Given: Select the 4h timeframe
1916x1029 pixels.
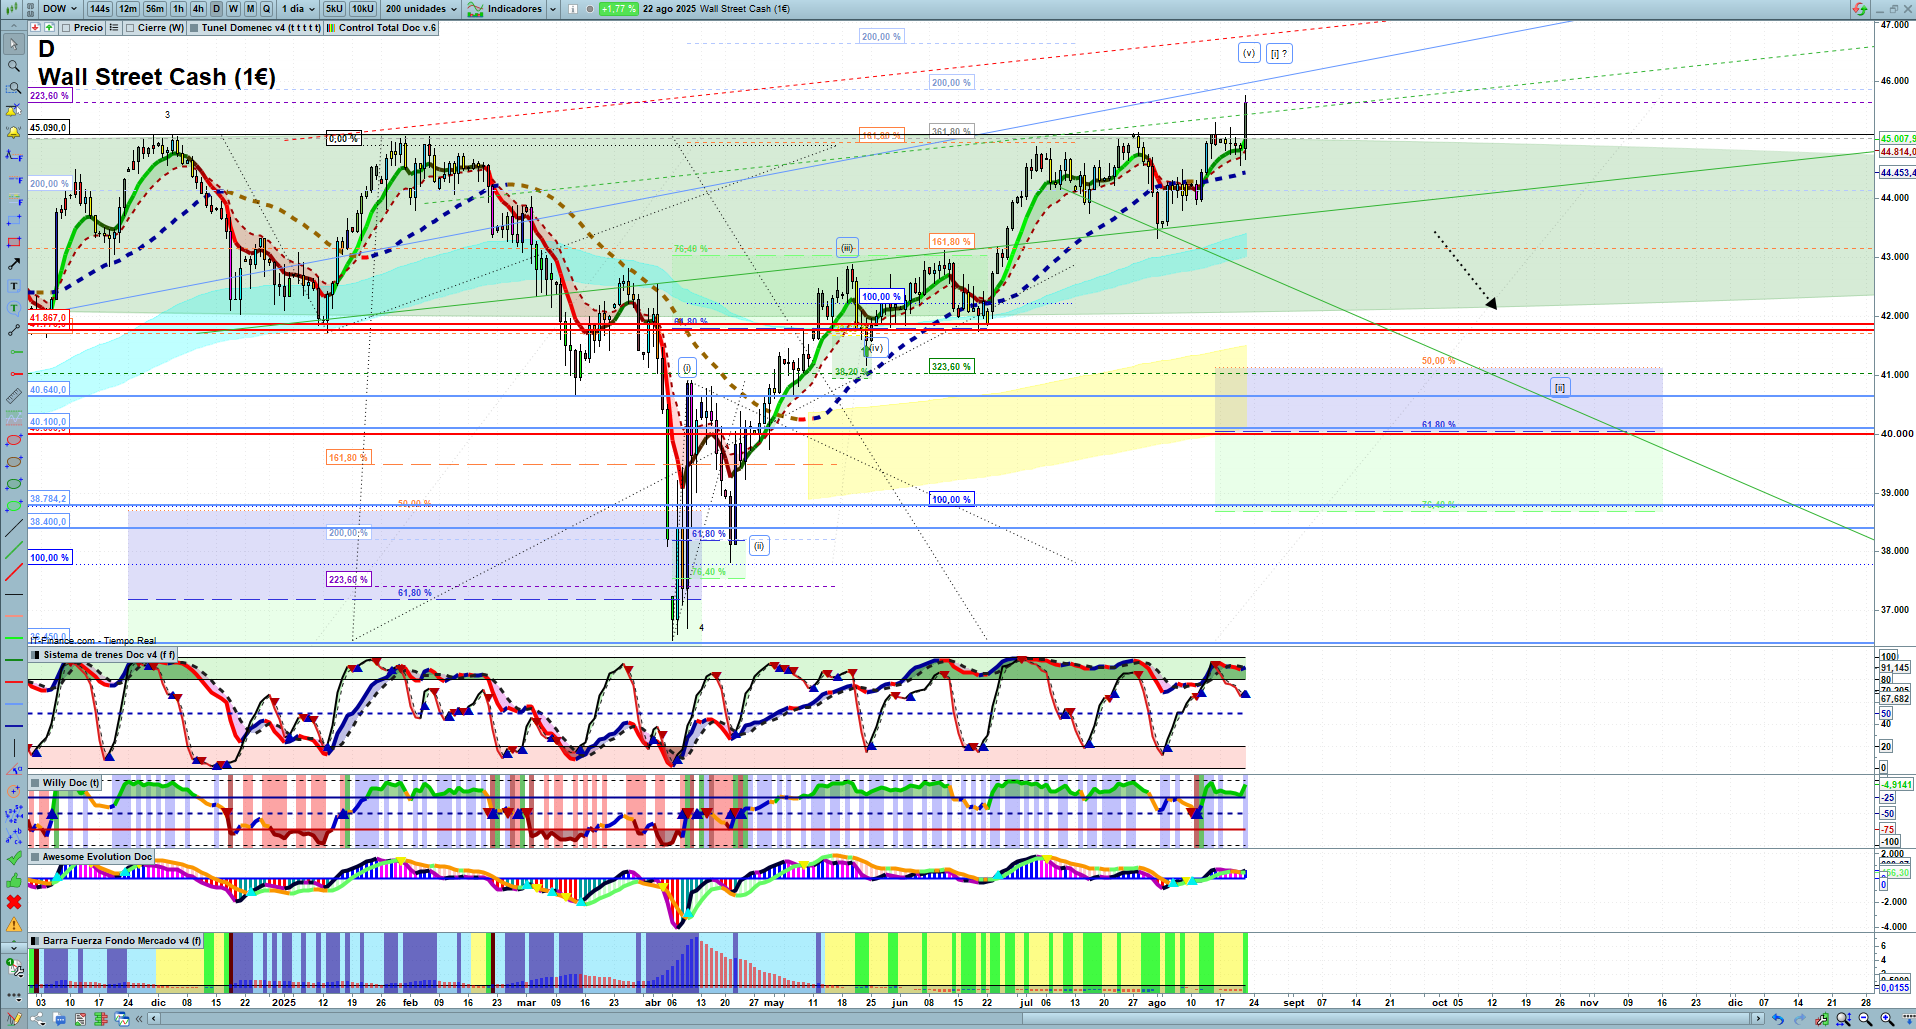Looking at the screenshot, I should [x=198, y=9].
